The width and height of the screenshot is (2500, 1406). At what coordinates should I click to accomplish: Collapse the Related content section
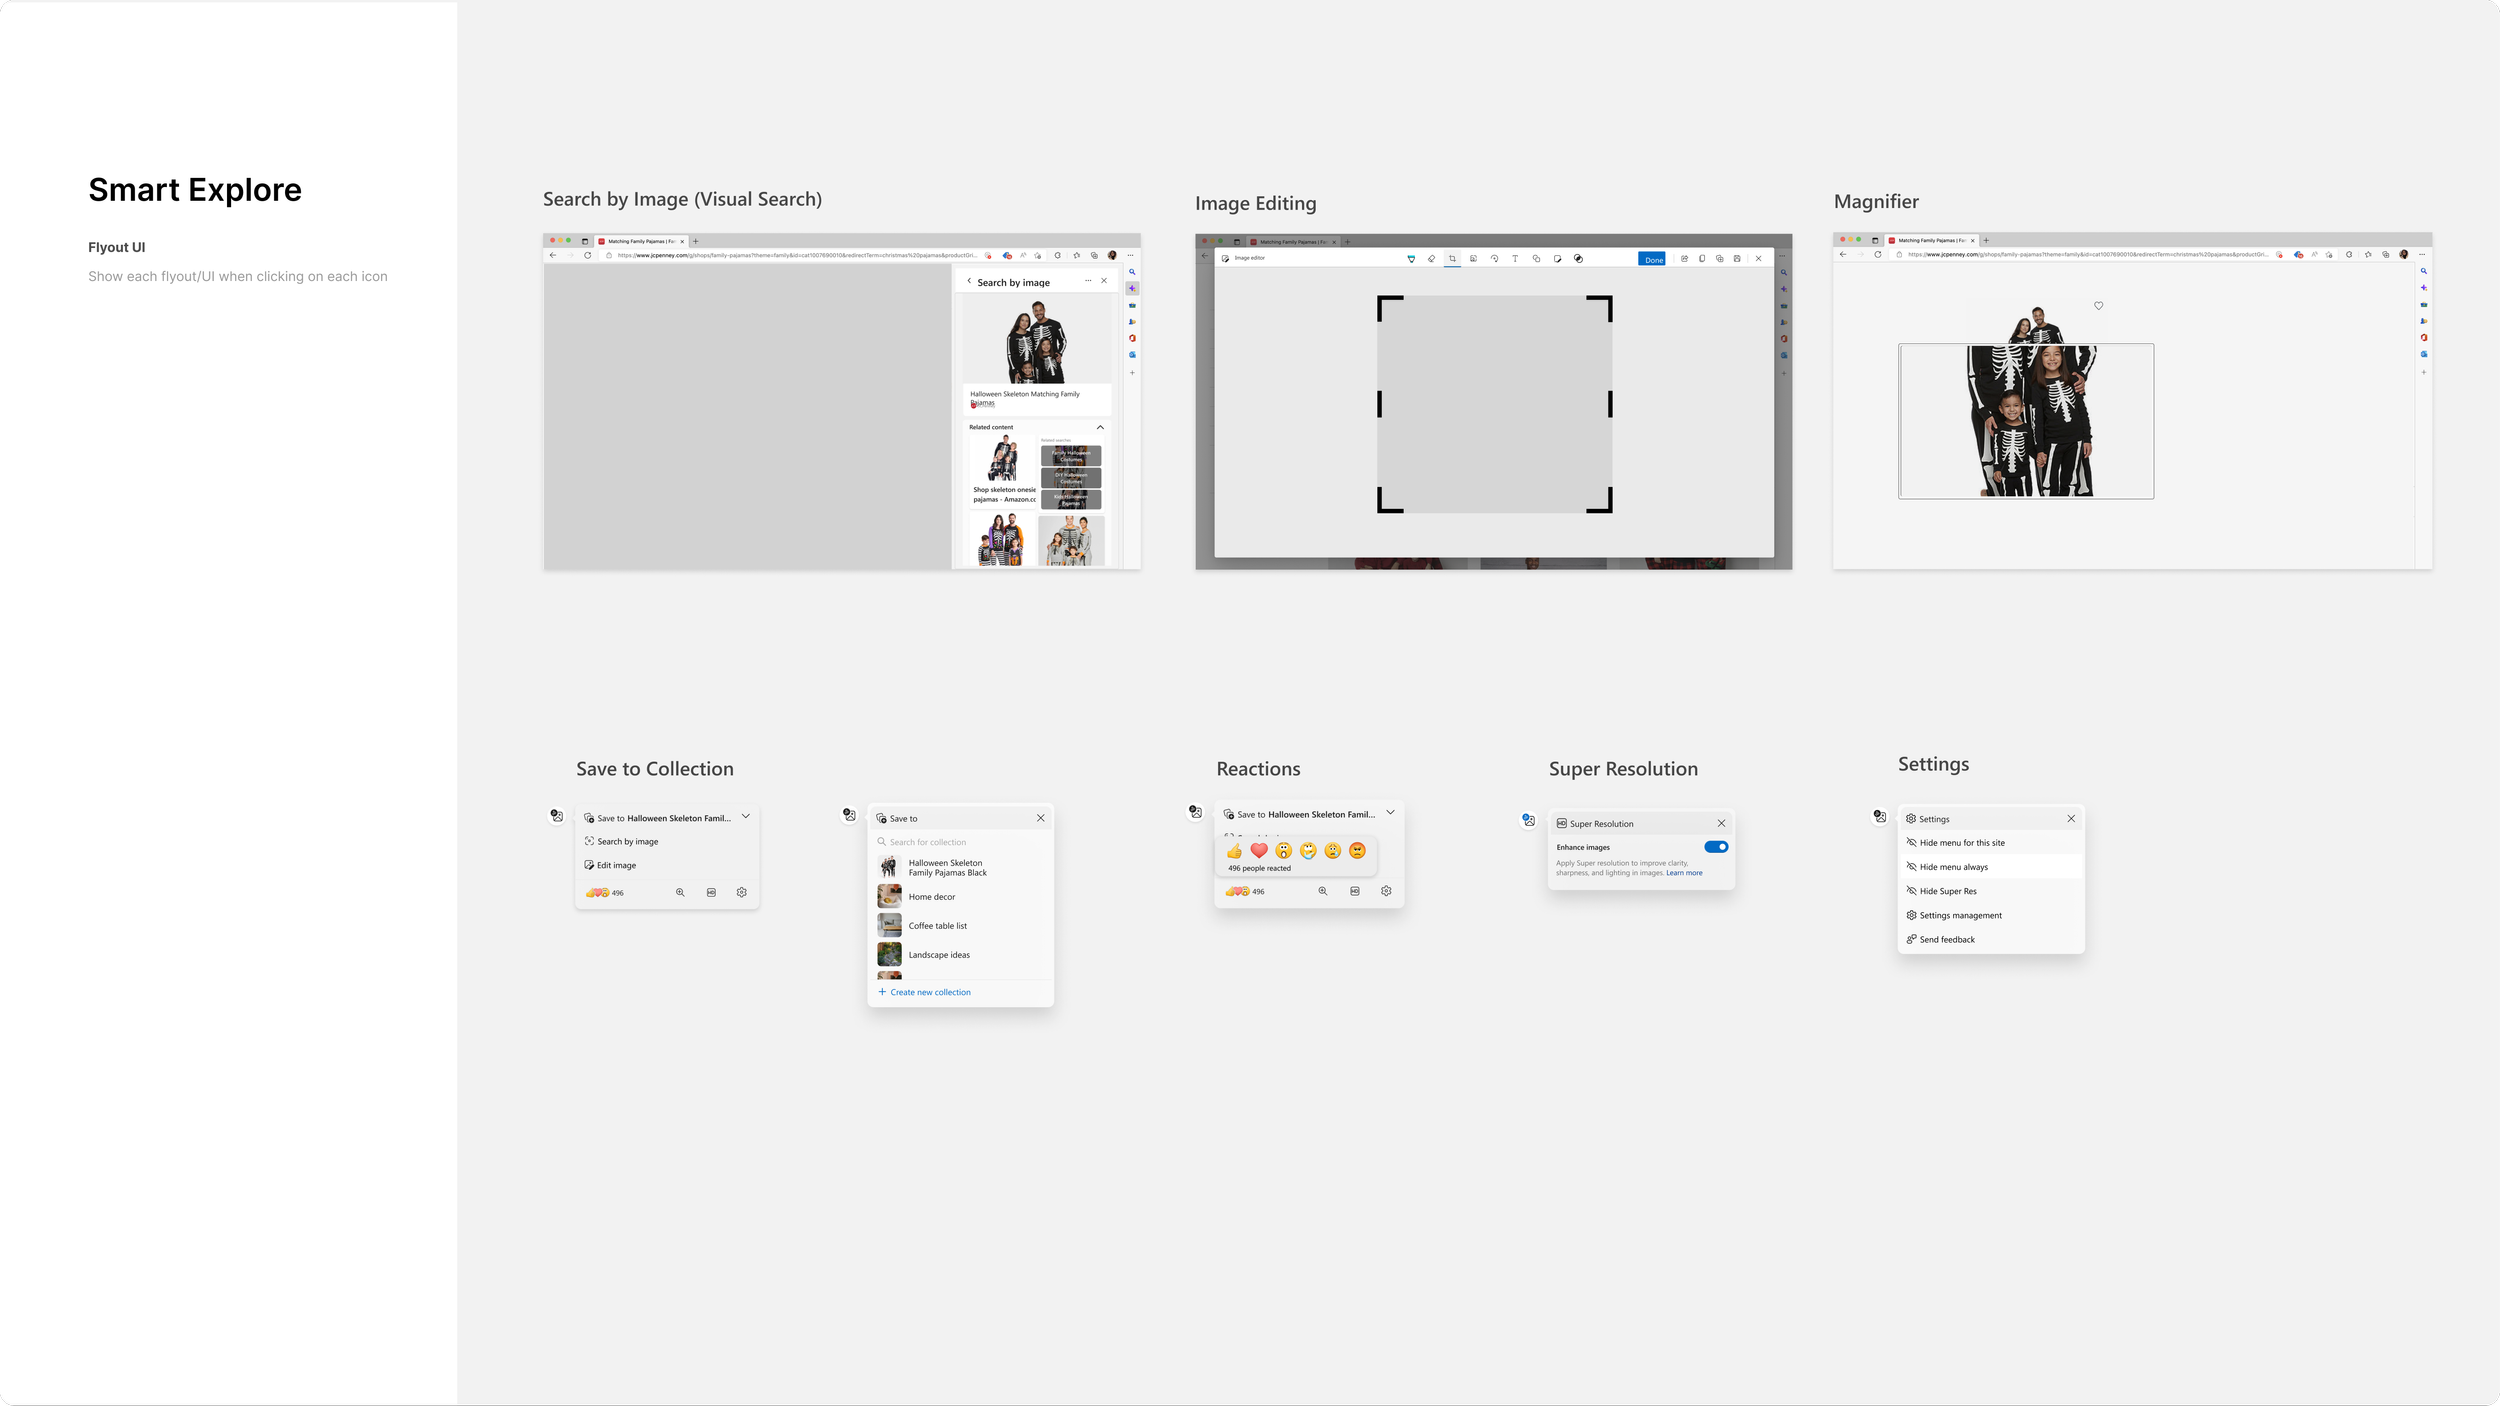[x=1100, y=427]
